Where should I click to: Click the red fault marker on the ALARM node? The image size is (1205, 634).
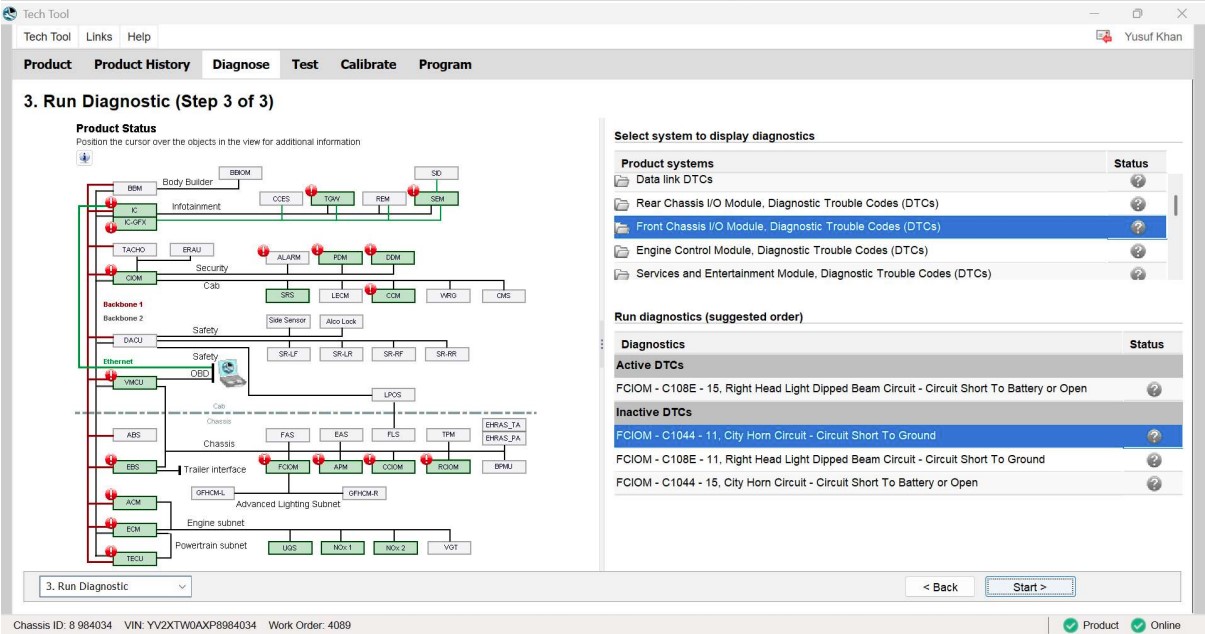coord(265,249)
